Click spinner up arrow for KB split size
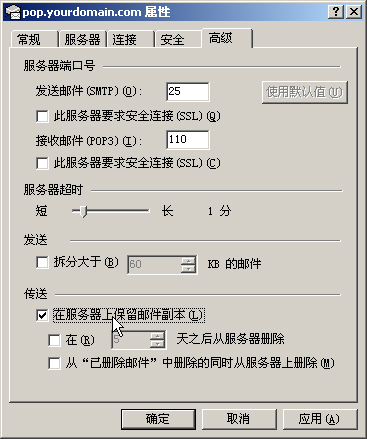The width and height of the screenshot is (367, 439). tap(189, 261)
